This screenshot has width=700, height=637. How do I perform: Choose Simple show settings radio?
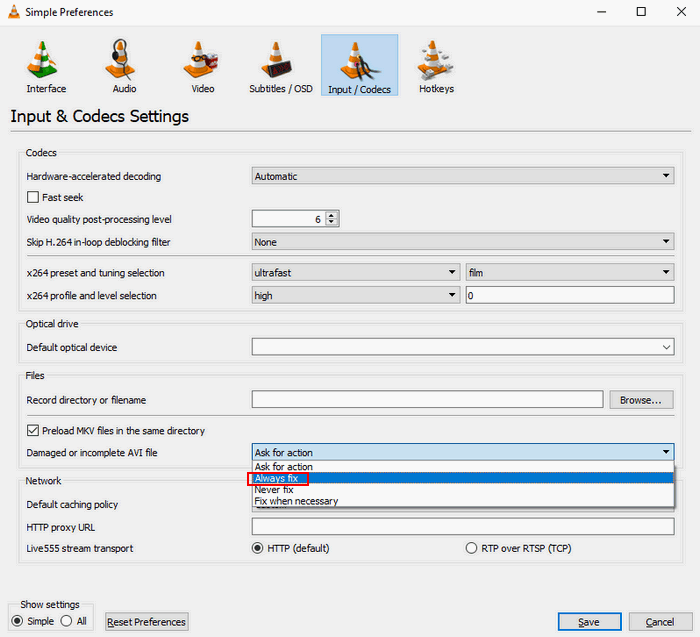click(17, 621)
